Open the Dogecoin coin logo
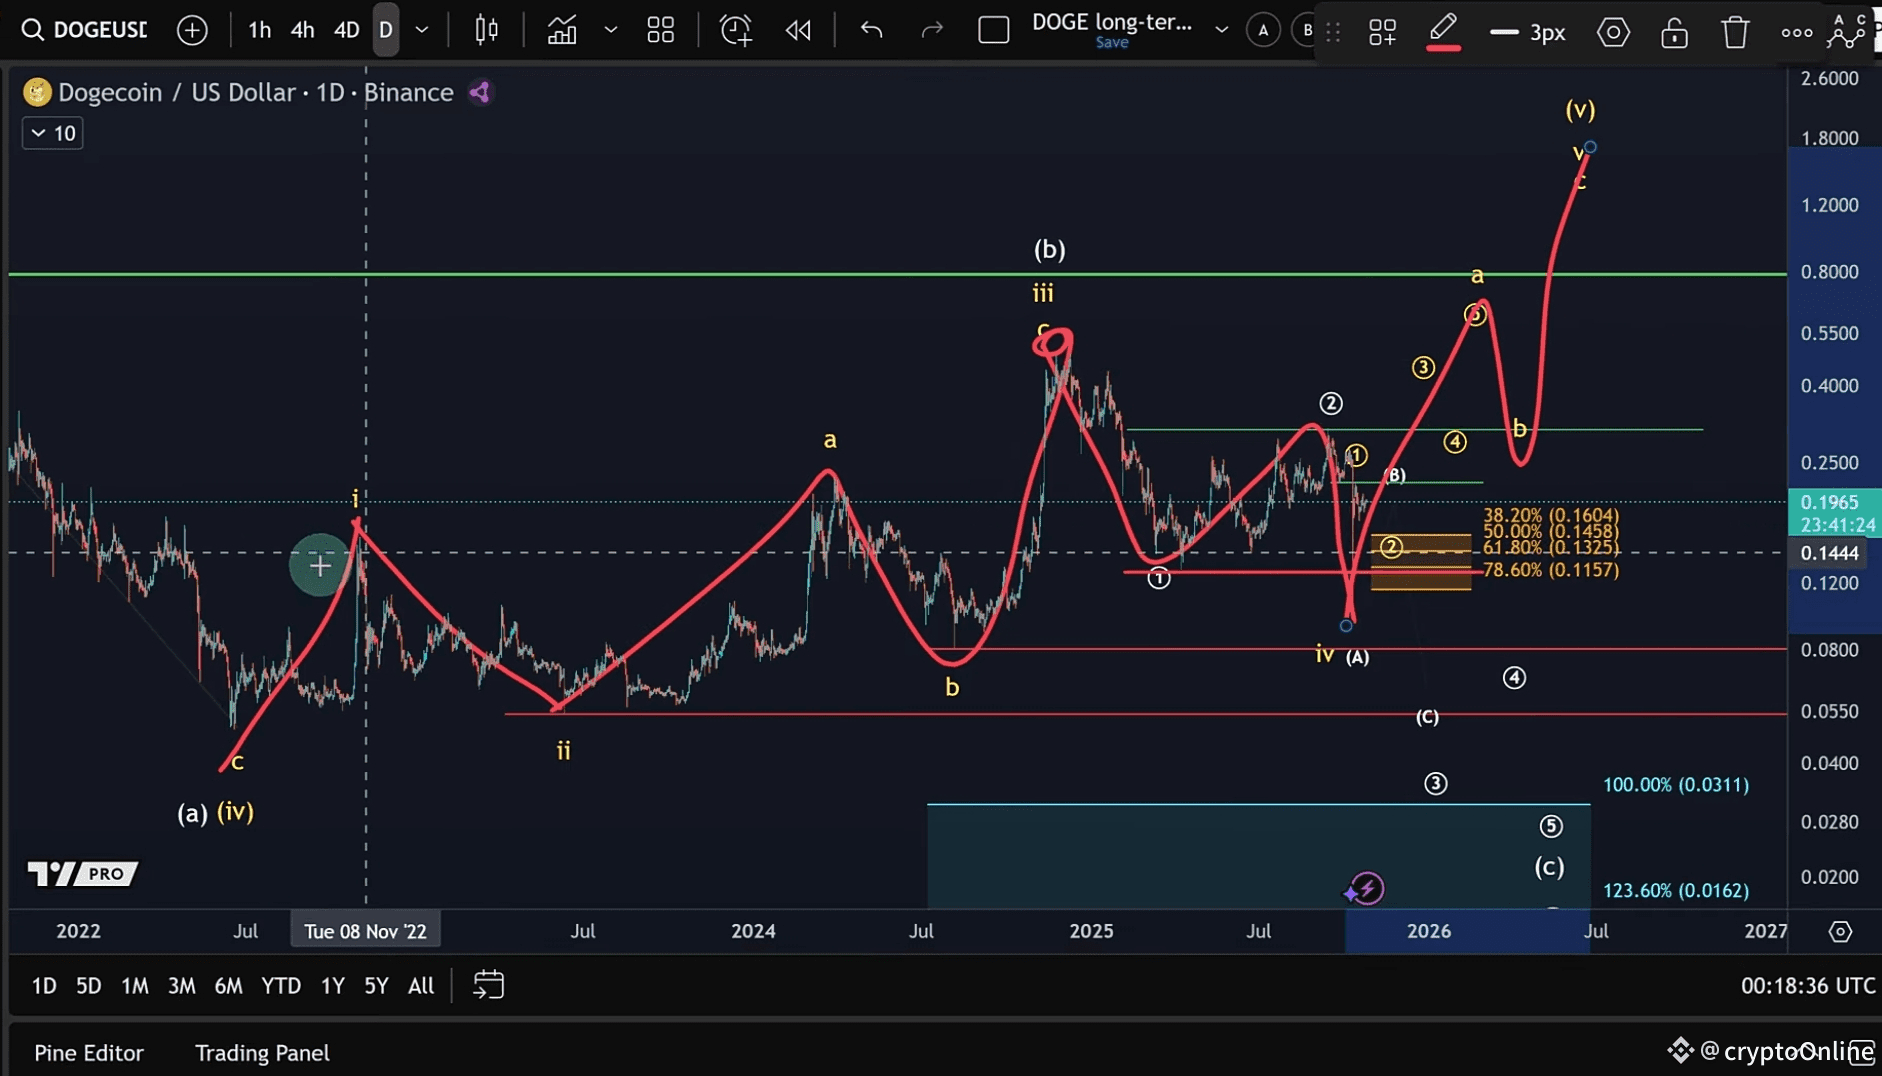This screenshot has width=1882, height=1076. (37, 92)
